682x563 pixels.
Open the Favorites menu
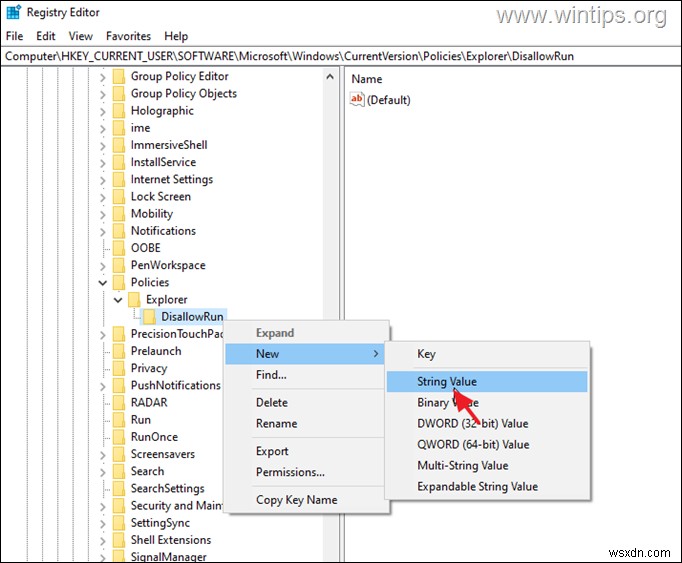[128, 36]
